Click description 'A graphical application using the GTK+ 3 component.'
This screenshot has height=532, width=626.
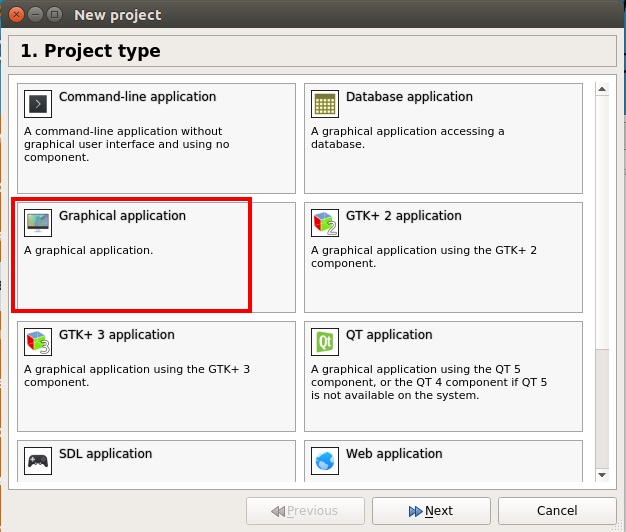[137, 376]
